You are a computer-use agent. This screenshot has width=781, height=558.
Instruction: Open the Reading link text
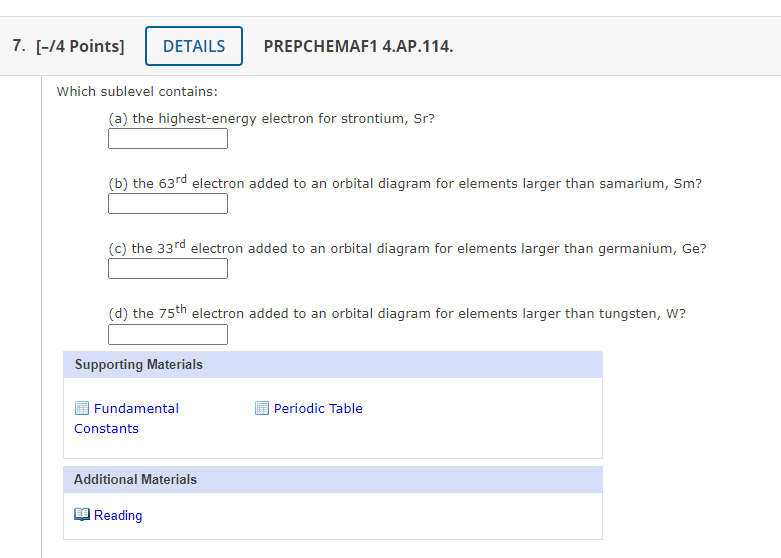tap(118, 515)
